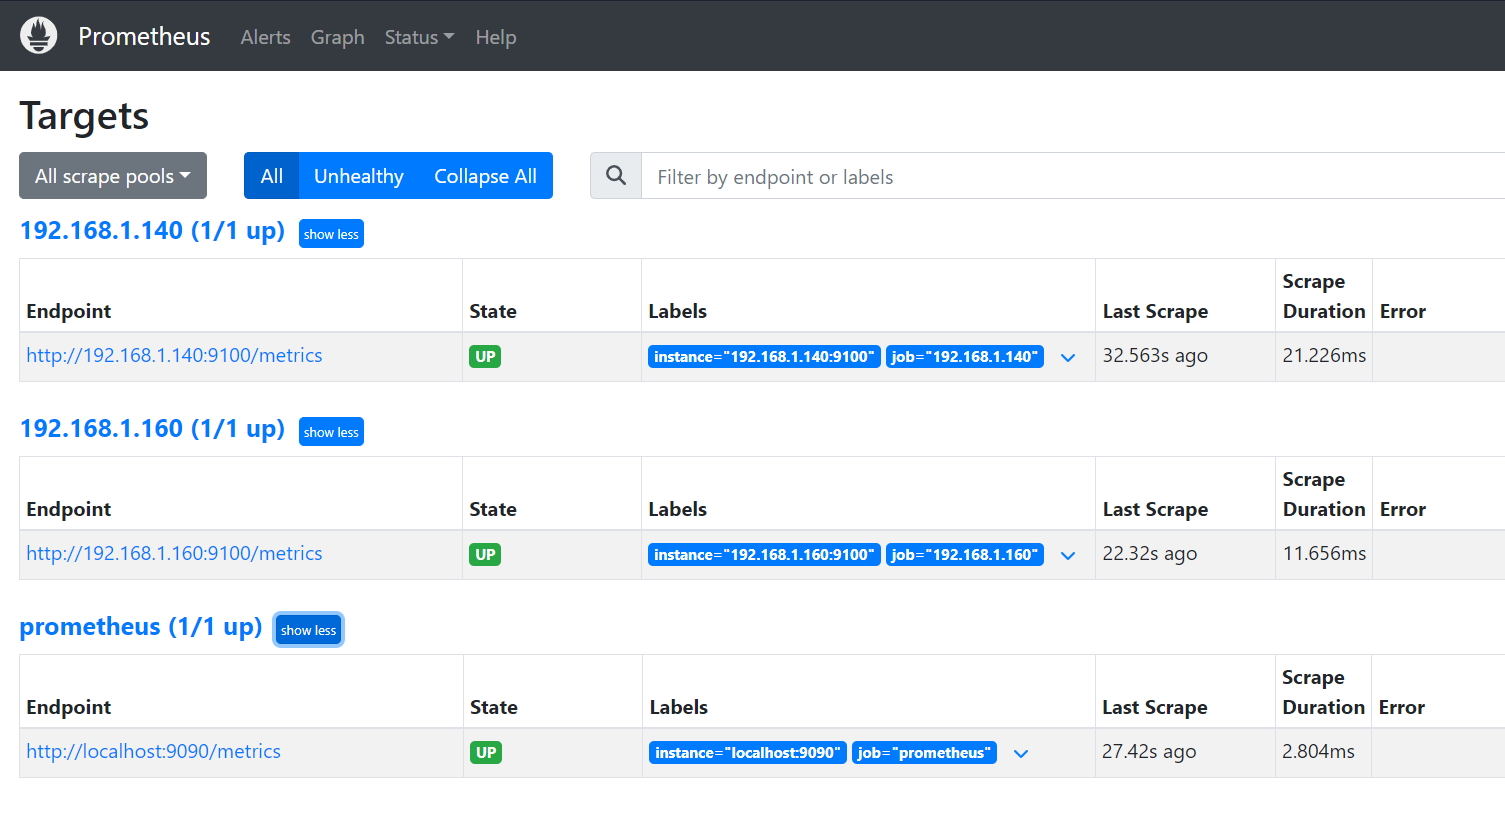
Task: Open endpoint http://localhost:9090/metrics
Action: coord(153,752)
